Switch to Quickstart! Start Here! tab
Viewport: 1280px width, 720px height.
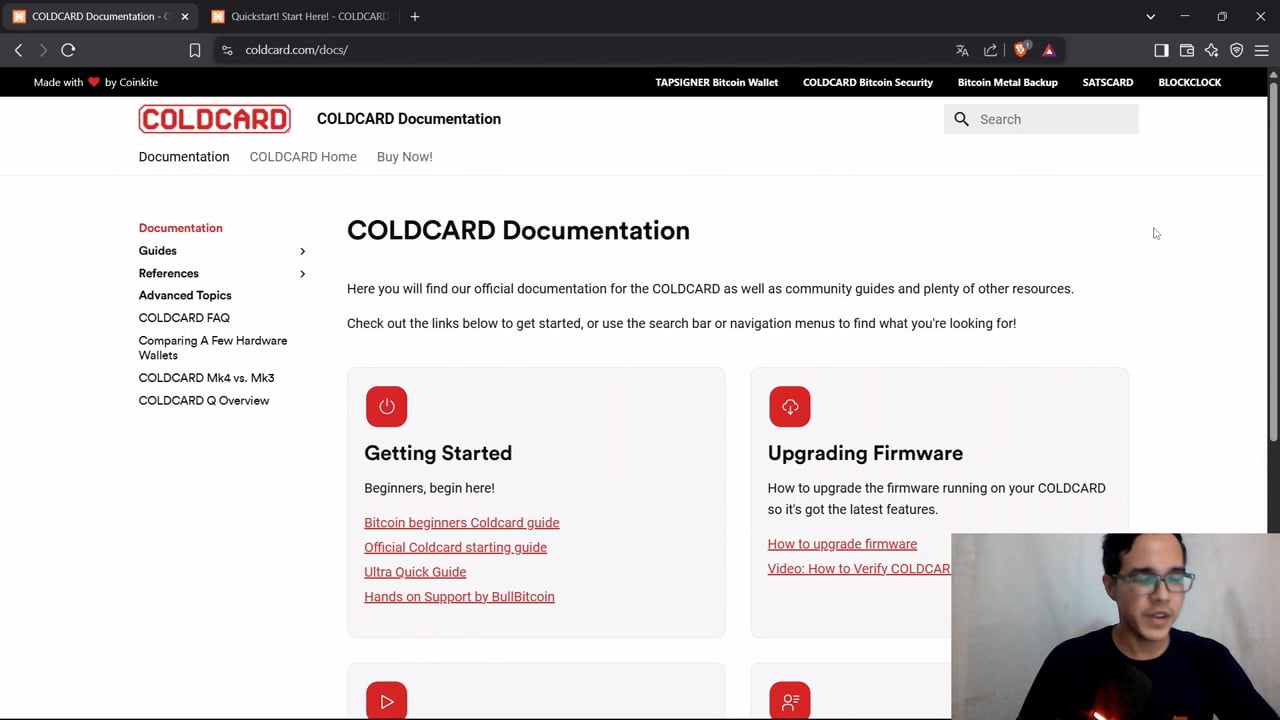click(299, 16)
